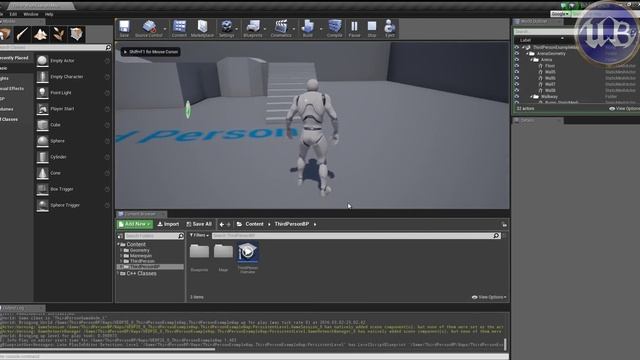Toggle visibility of the last Wall row above Walkway
This screenshot has width=640, height=360.
(517, 90)
